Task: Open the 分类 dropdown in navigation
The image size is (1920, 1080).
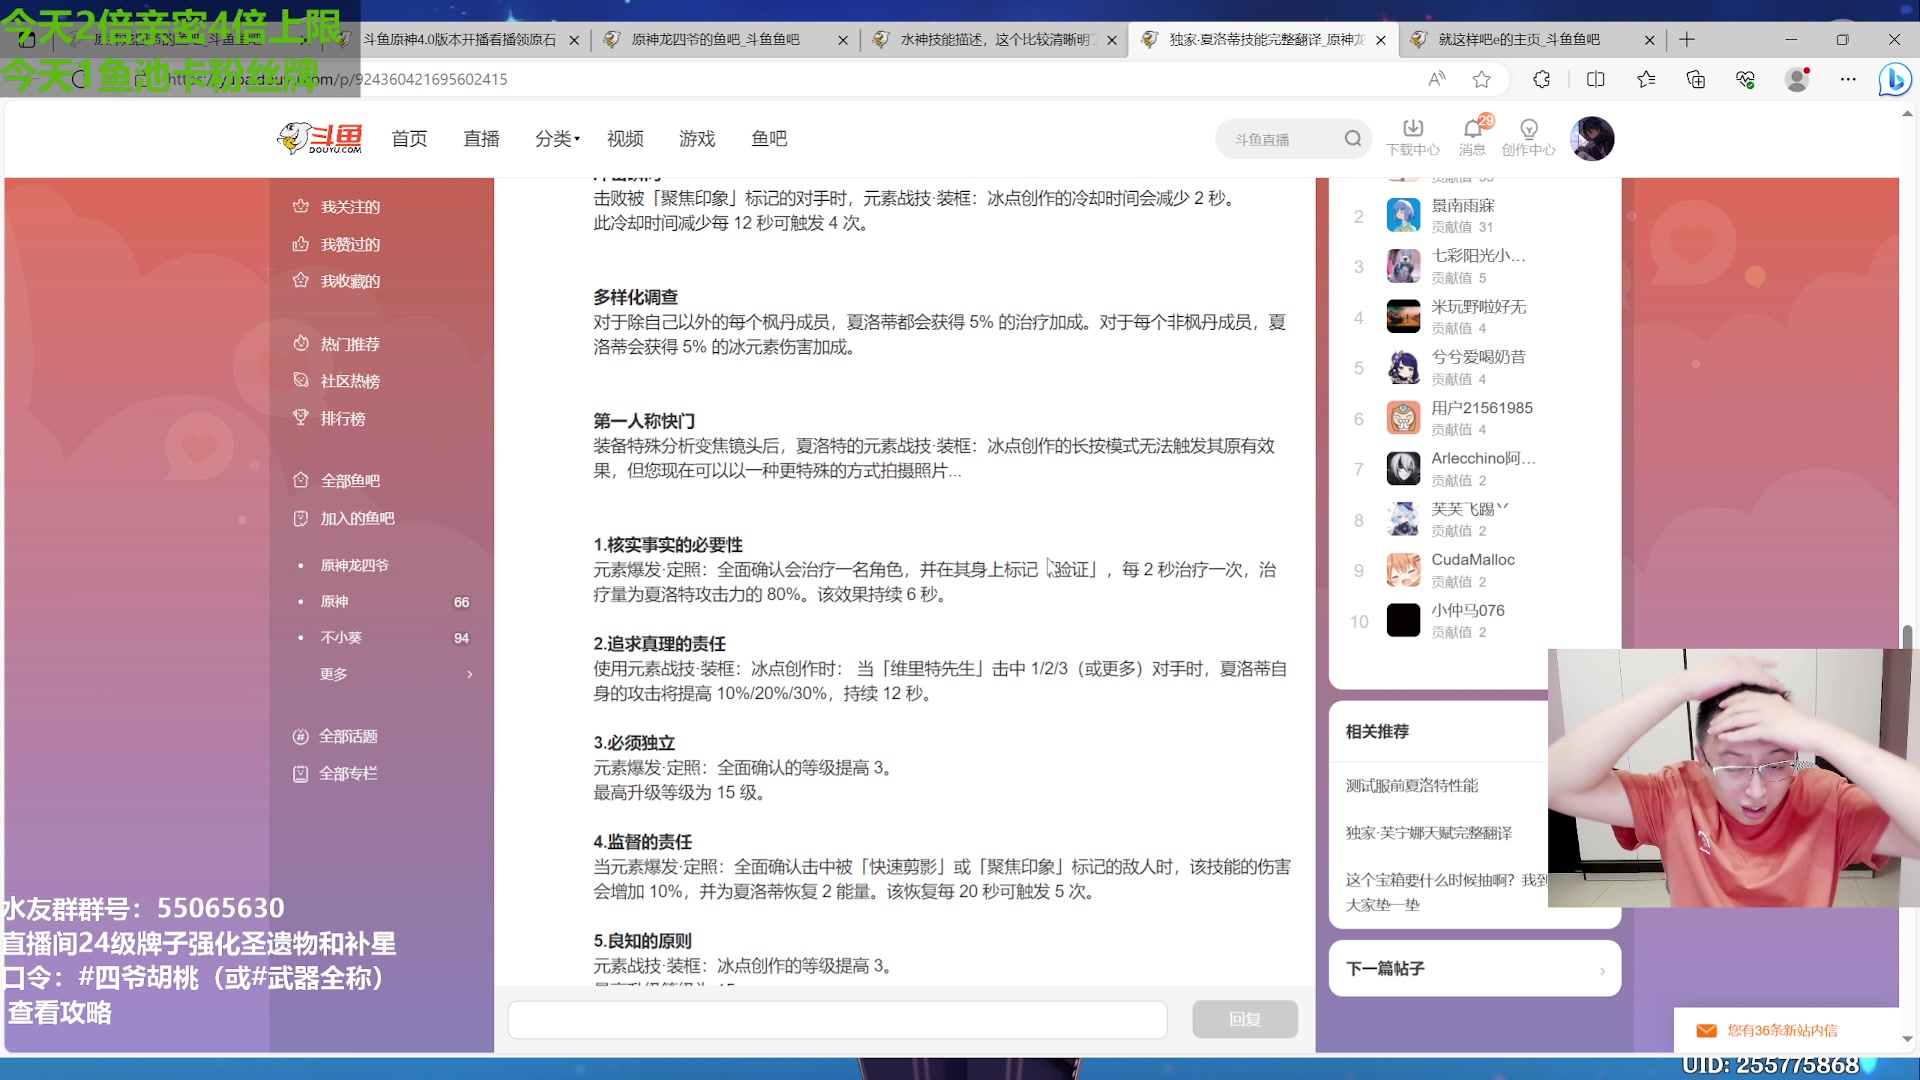Action: click(556, 139)
